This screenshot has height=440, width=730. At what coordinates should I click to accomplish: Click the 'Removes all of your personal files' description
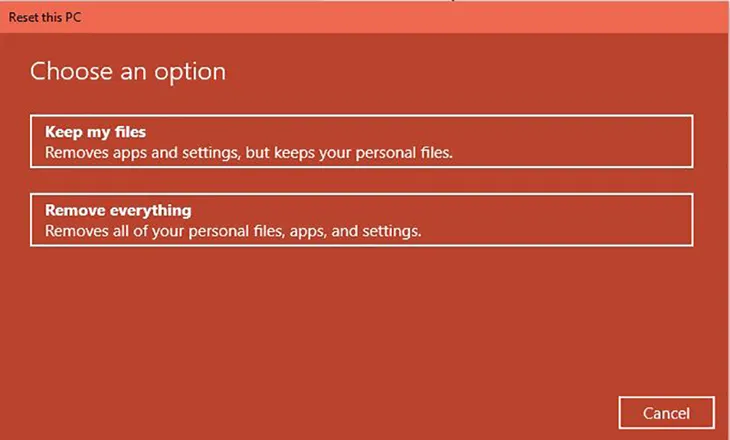coord(160,232)
